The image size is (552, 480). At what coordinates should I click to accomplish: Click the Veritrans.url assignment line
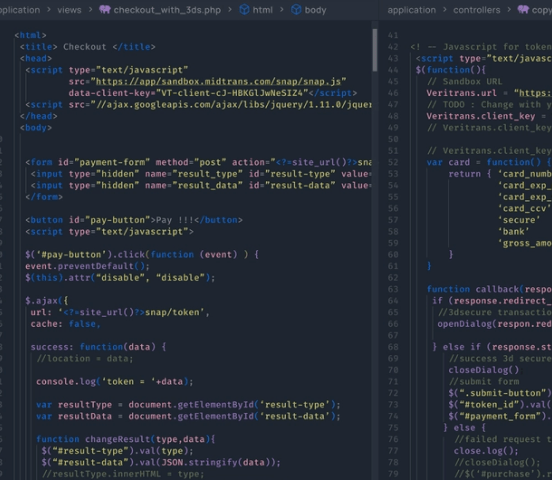pyautogui.click(x=489, y=93)
